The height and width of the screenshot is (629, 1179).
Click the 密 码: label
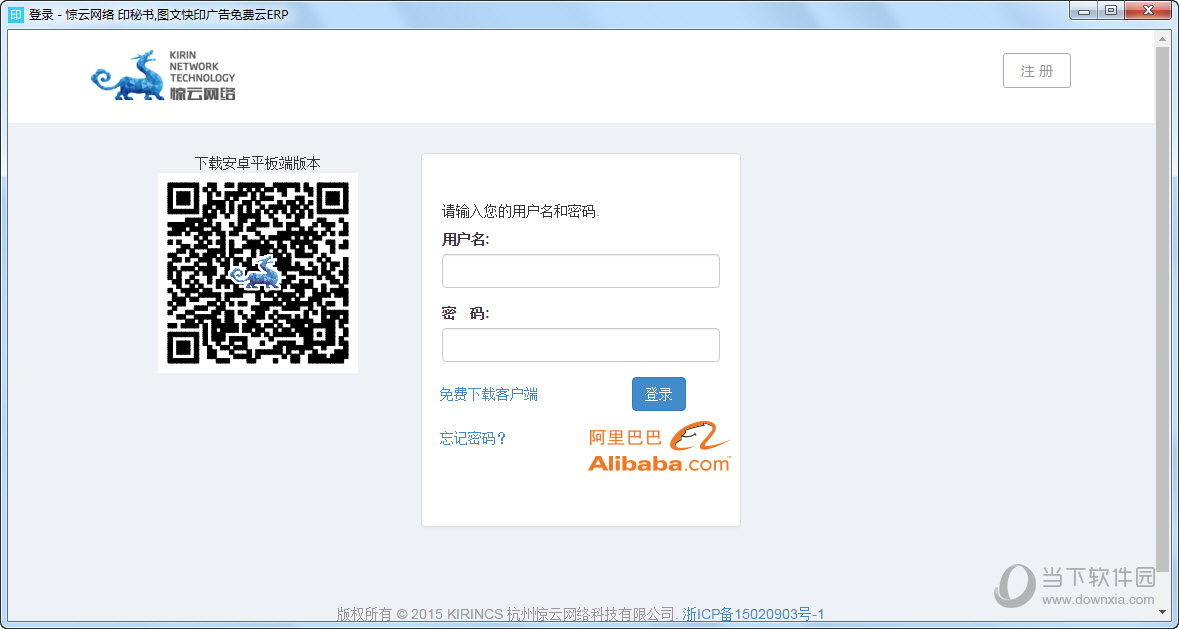465,313
